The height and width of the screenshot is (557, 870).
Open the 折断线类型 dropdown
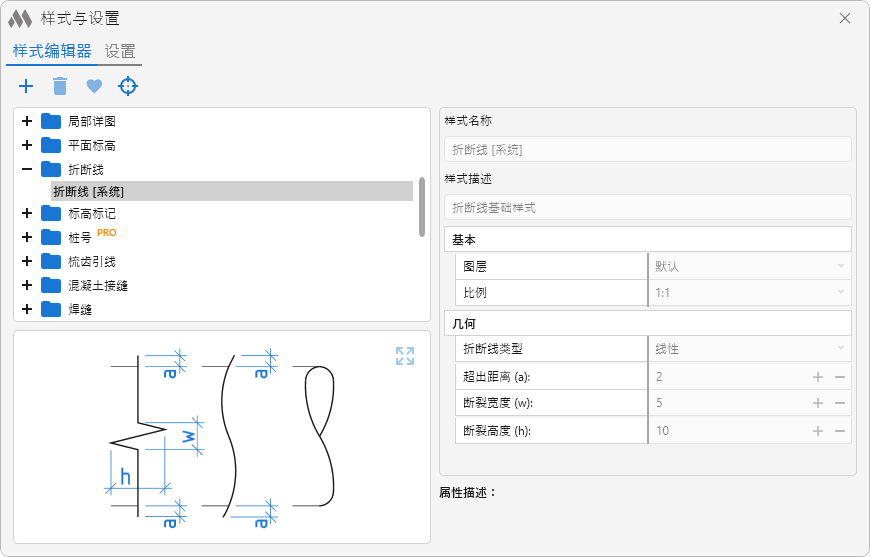(840, 349)
